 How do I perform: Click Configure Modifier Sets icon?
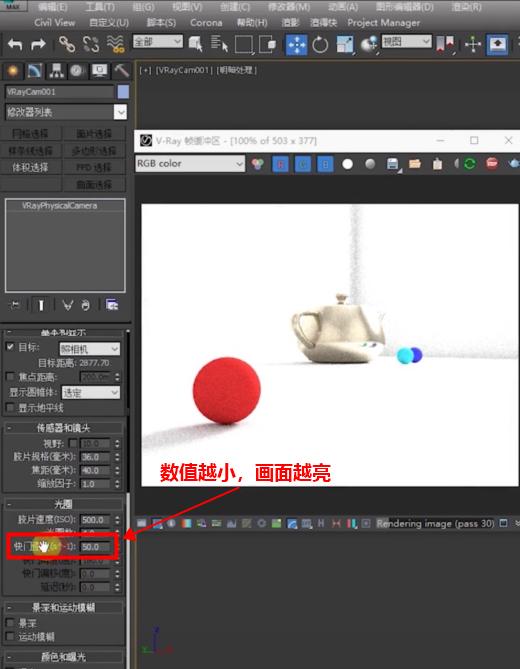point(112,305)
